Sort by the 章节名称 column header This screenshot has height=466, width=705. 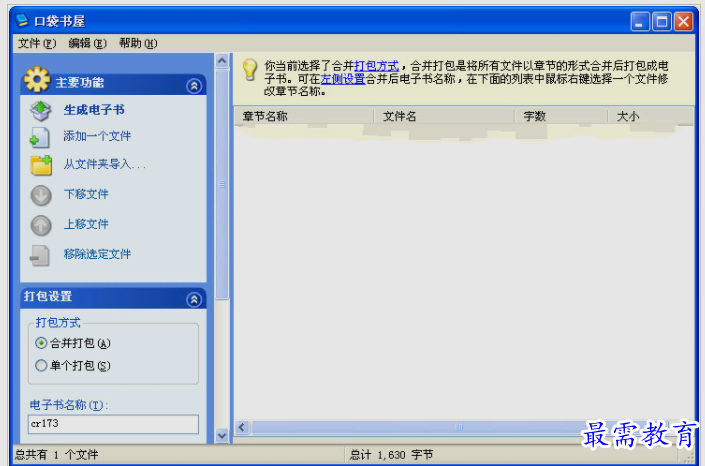[304, 116]
